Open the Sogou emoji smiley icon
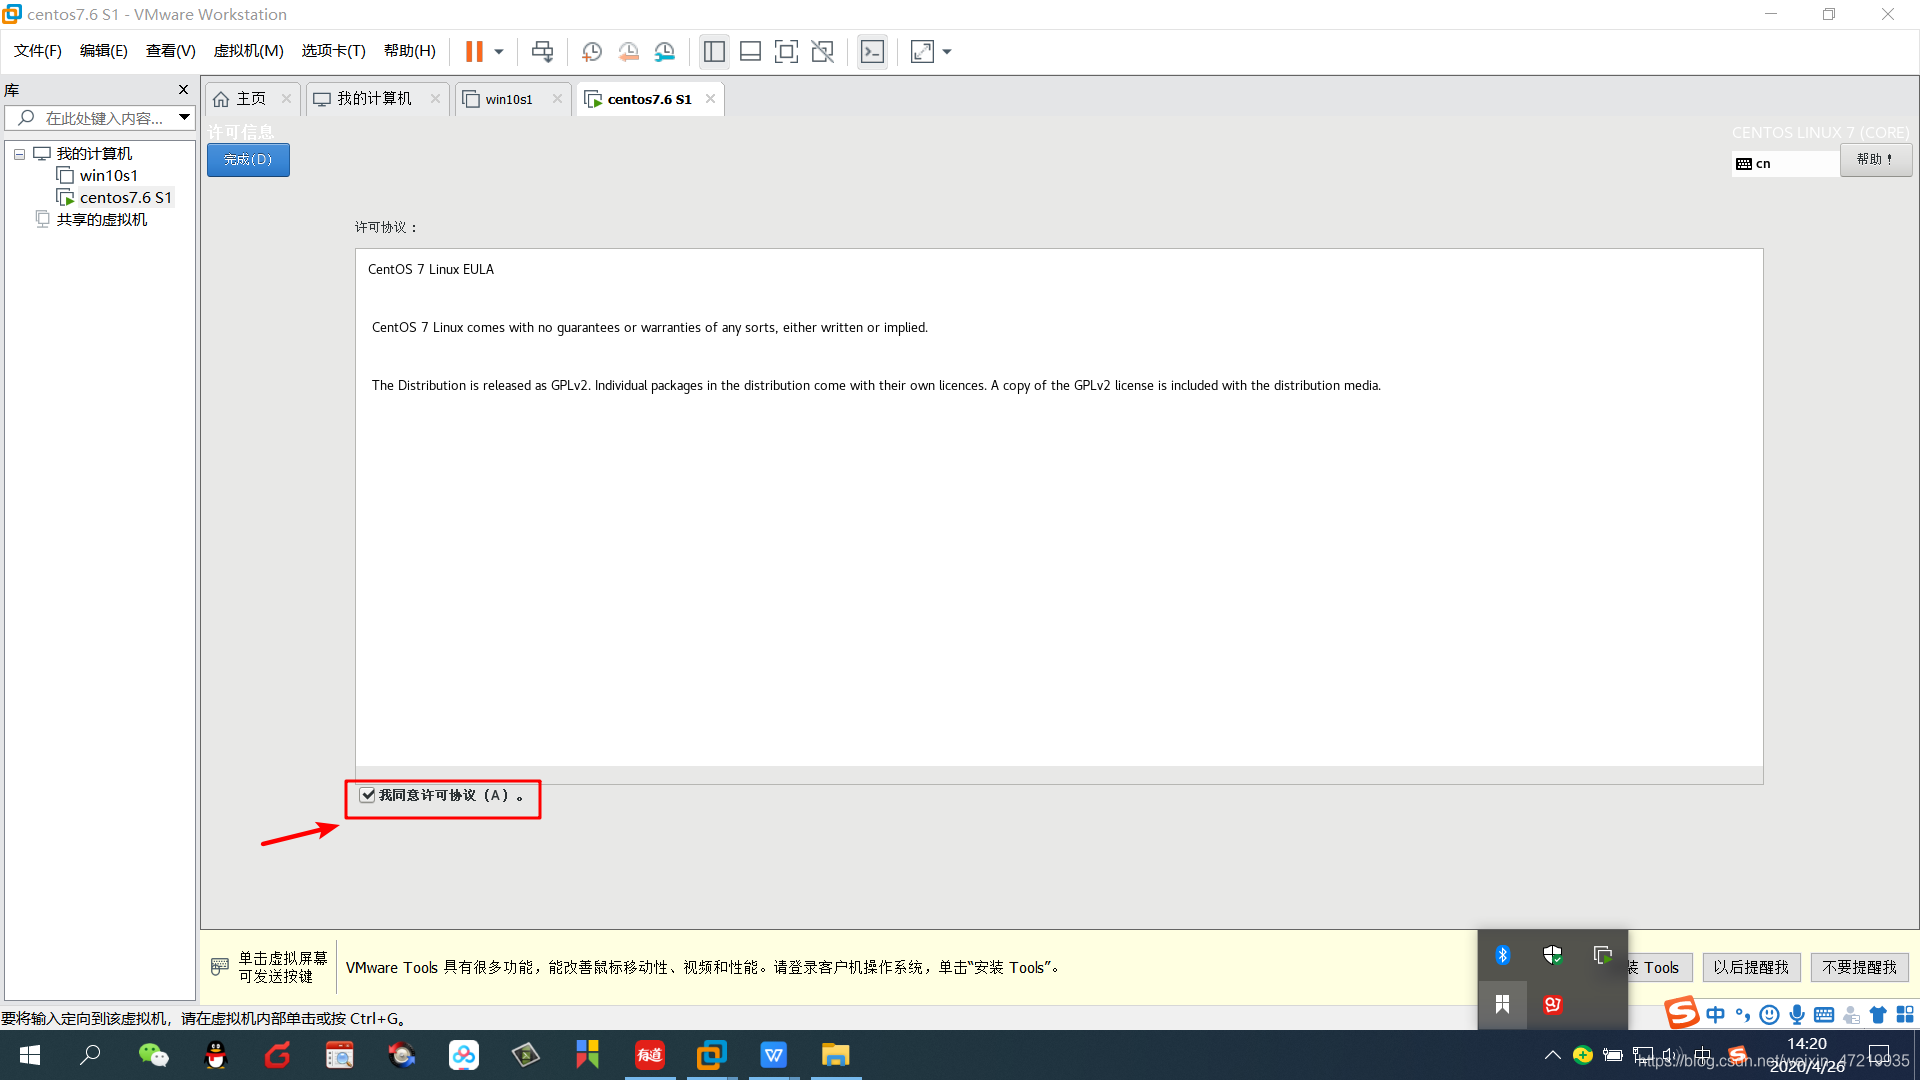1920x1080 pixels. click(x=1769, y=1015)
